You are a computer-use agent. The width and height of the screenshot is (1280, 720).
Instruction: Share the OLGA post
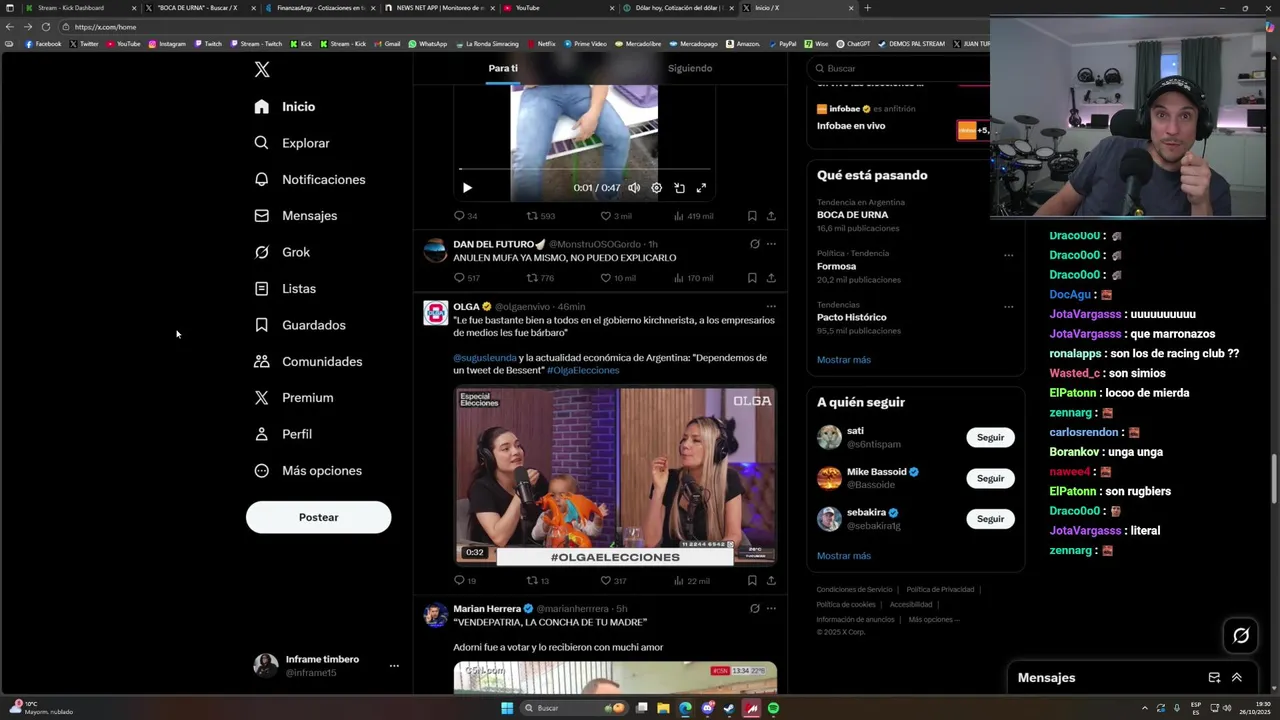click(771, 580)
